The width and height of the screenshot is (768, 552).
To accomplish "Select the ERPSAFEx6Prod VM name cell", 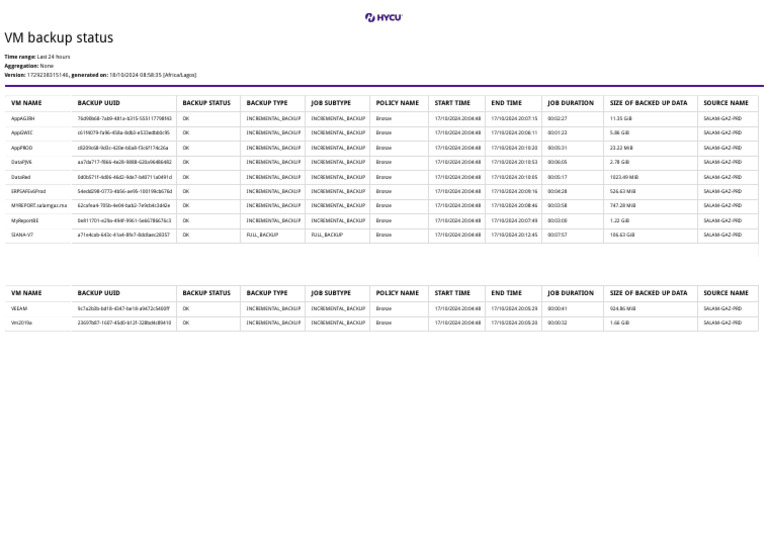I will point(28,192).
